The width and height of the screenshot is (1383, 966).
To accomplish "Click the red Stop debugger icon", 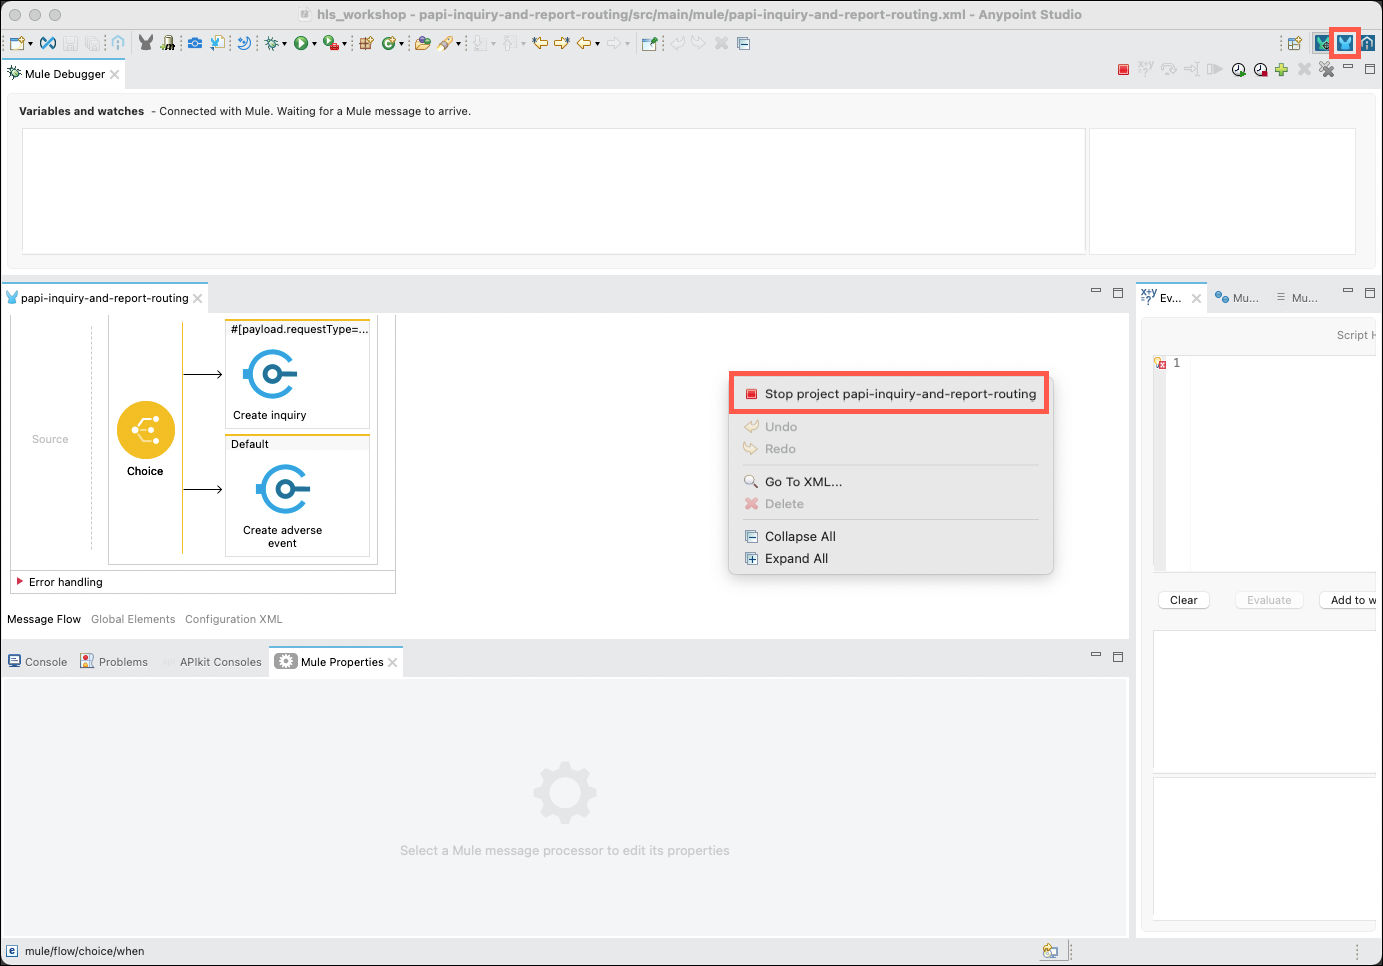I will pos(1123,69).
